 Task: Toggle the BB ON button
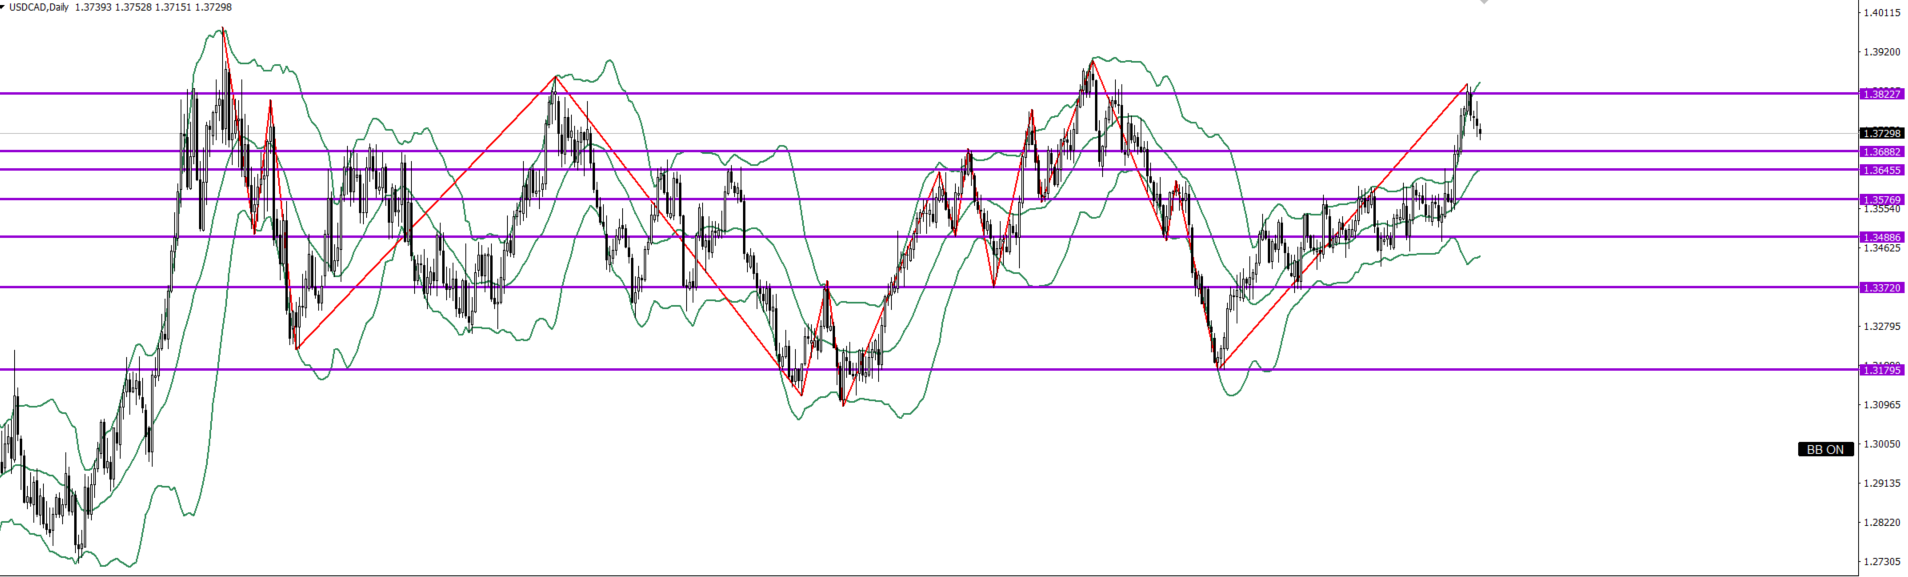click(1825, 450)
